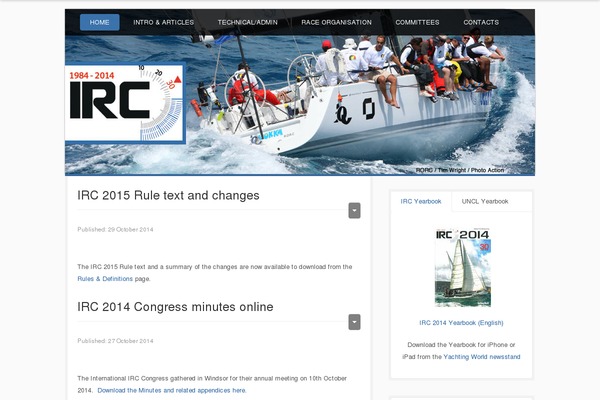Viewport: 600px width, 400px height.
Task: Click the IRC 1984-2014 logo
Action: (x=125, y=103)
